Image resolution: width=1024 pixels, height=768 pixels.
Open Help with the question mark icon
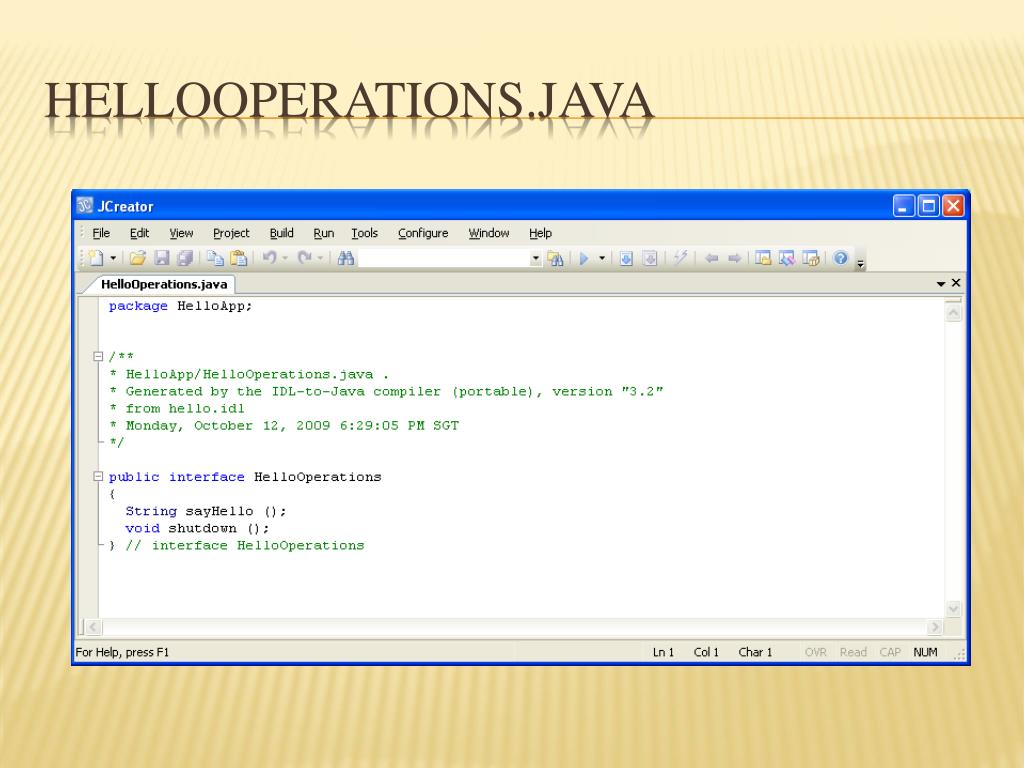pos(840,258)
